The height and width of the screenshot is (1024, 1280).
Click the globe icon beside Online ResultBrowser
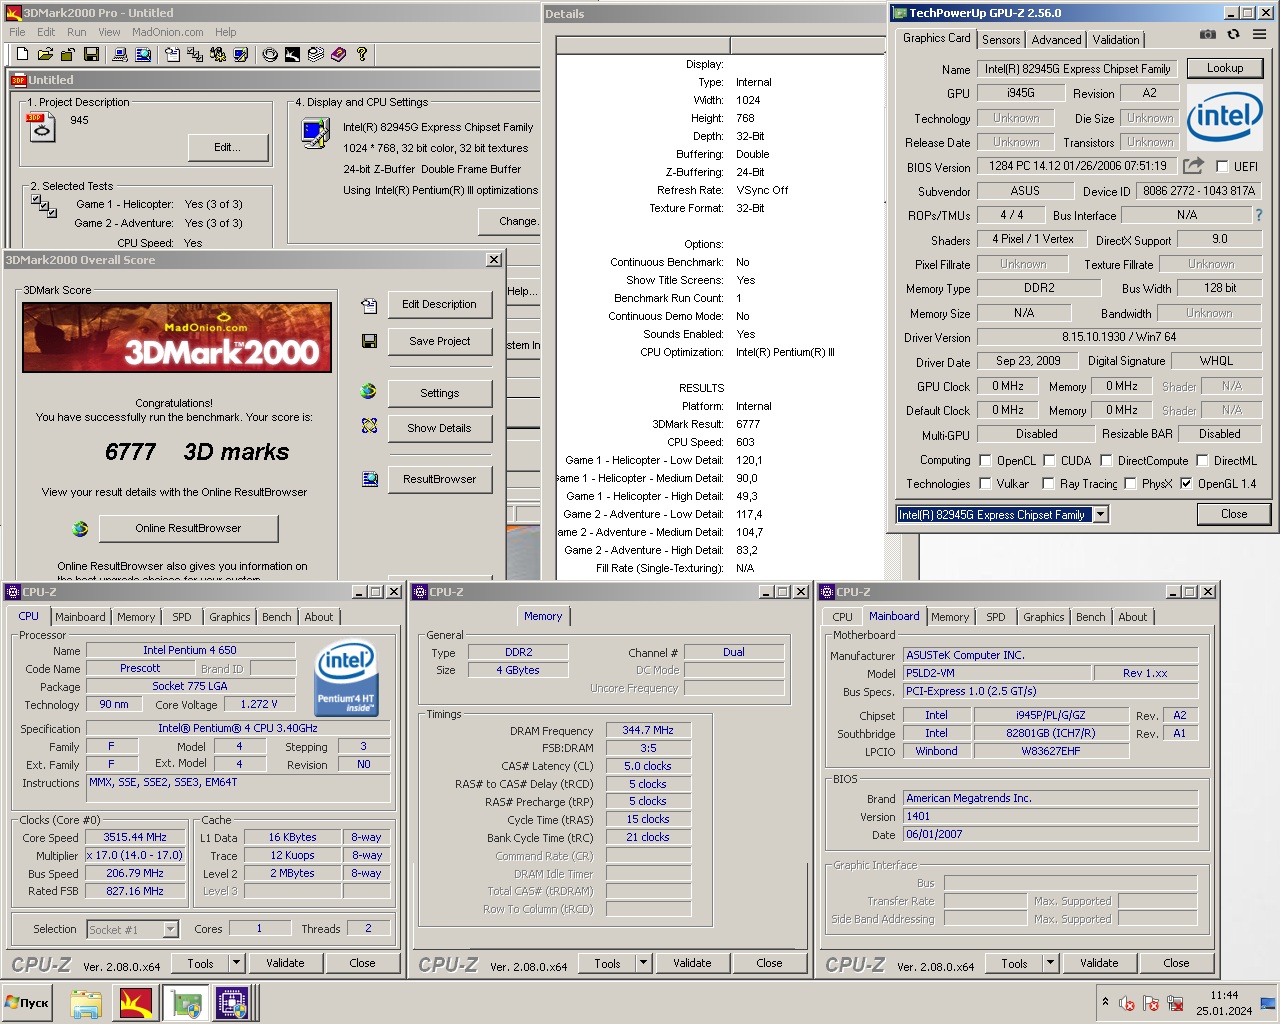[81, 528]
